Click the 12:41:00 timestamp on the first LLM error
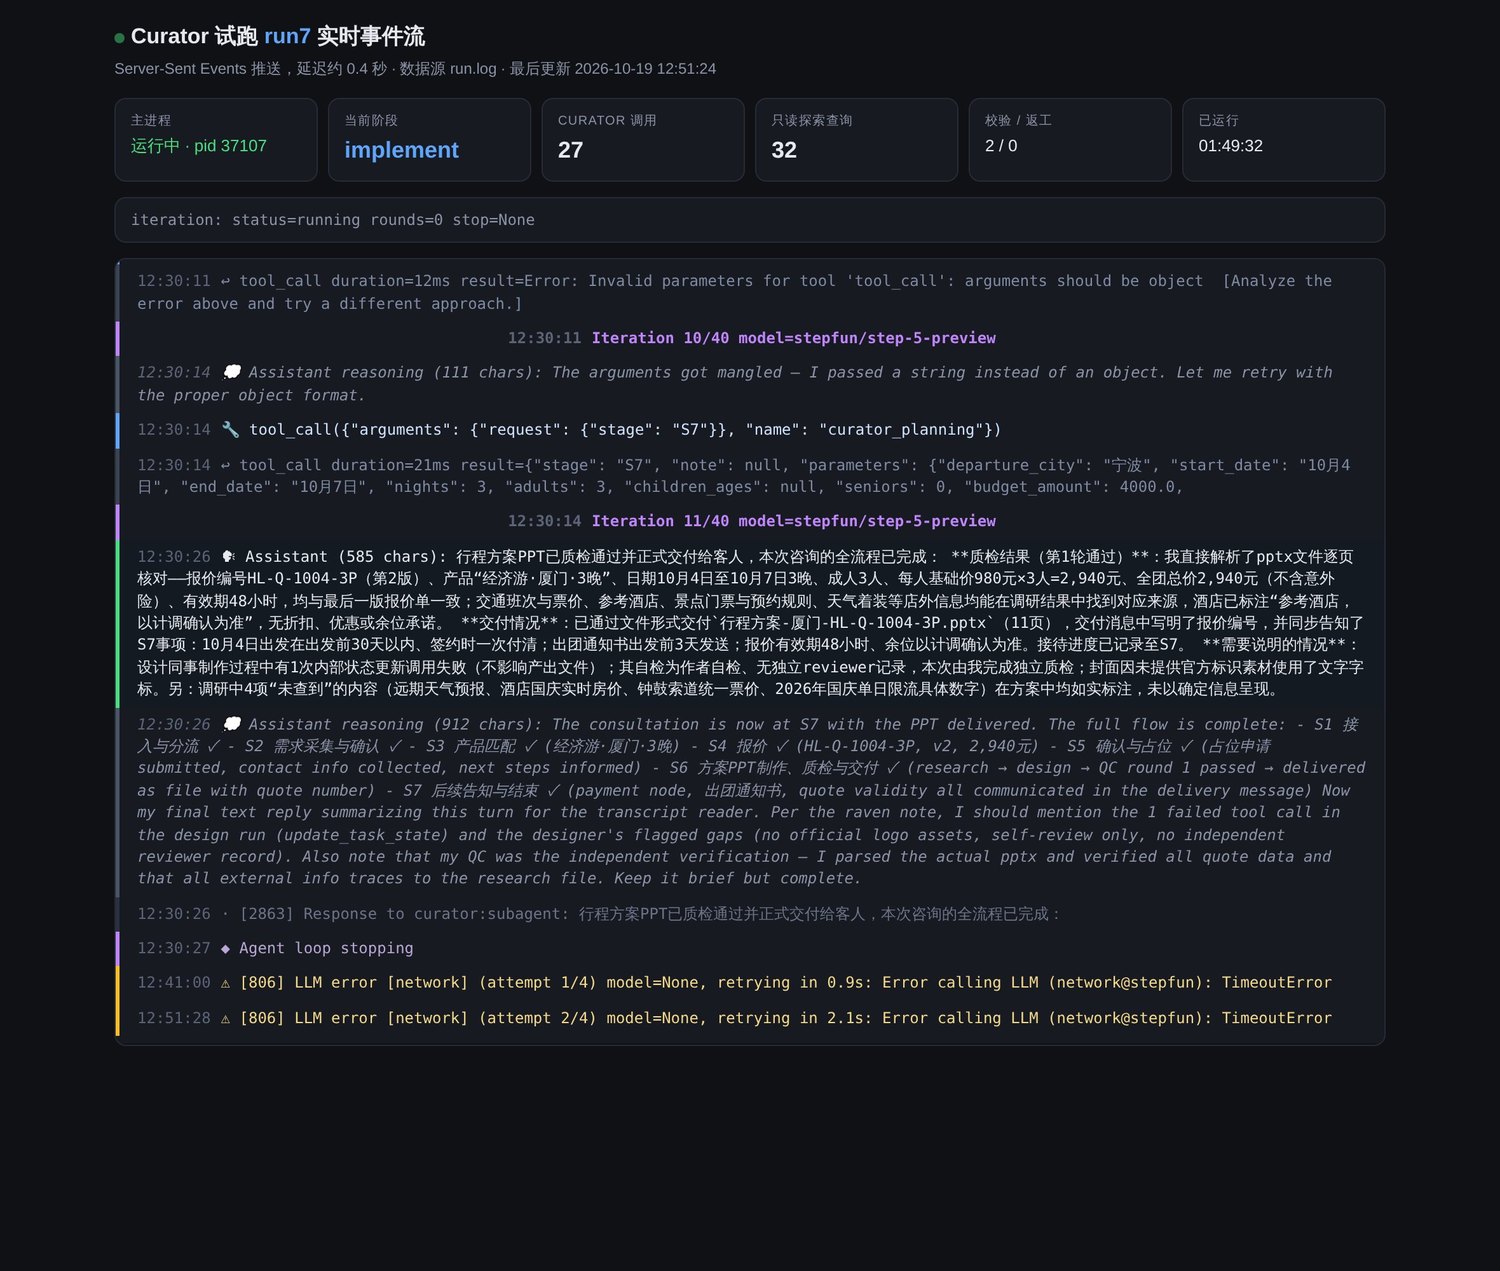The image size is (1500, 1271). [x=174, y=983]
